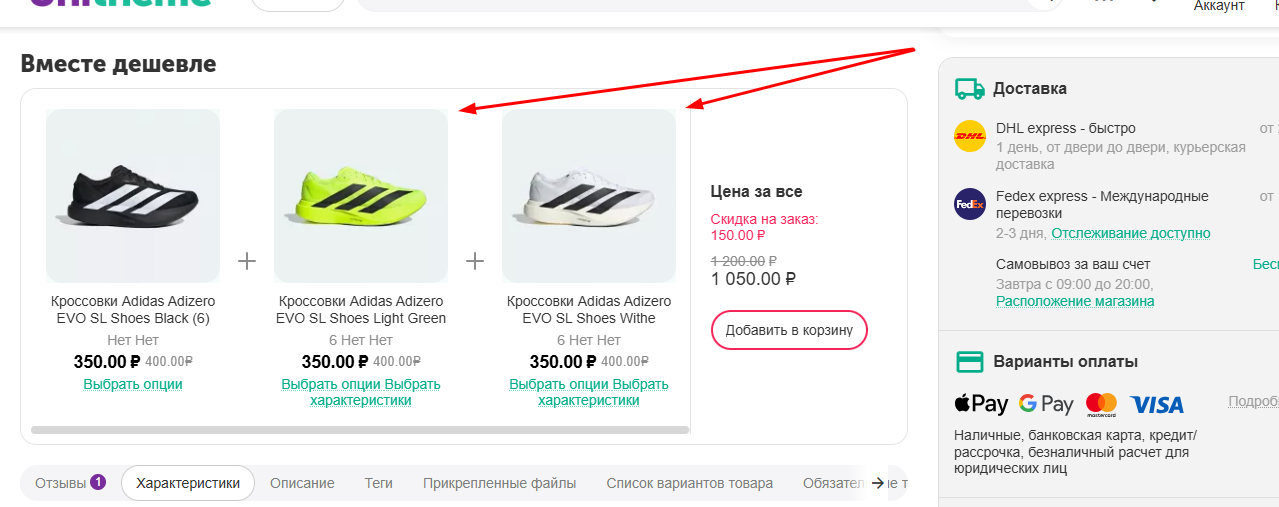Select the Прикрепленные файлы tab
The width and height of the screenshot is (1279, 507).
[499, 483]
